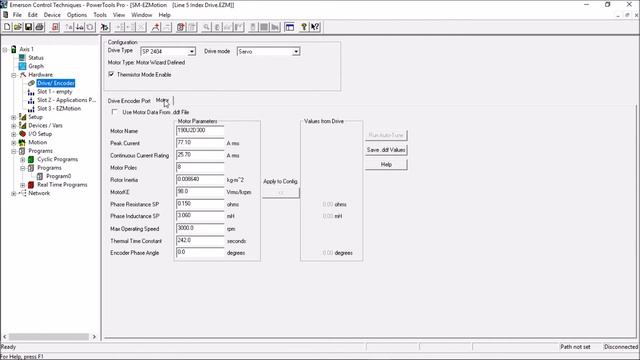Click the upload-arrow toolbar icon after the red document

(x=69, y=27)
